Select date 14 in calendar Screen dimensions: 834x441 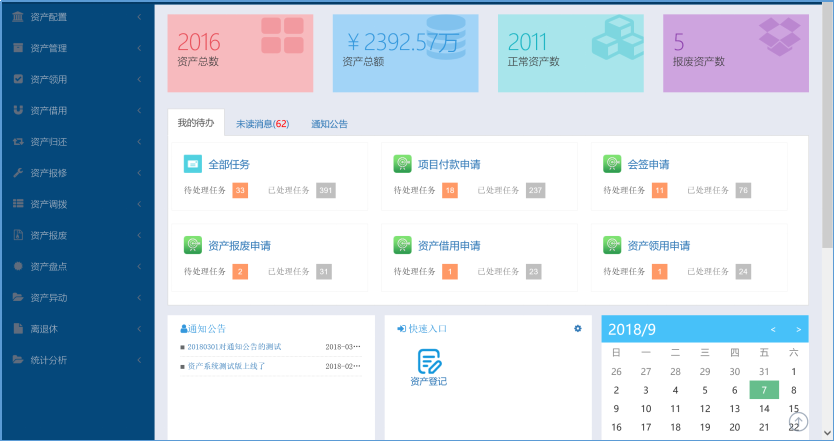pyautogui.click(x=764, y=409)
